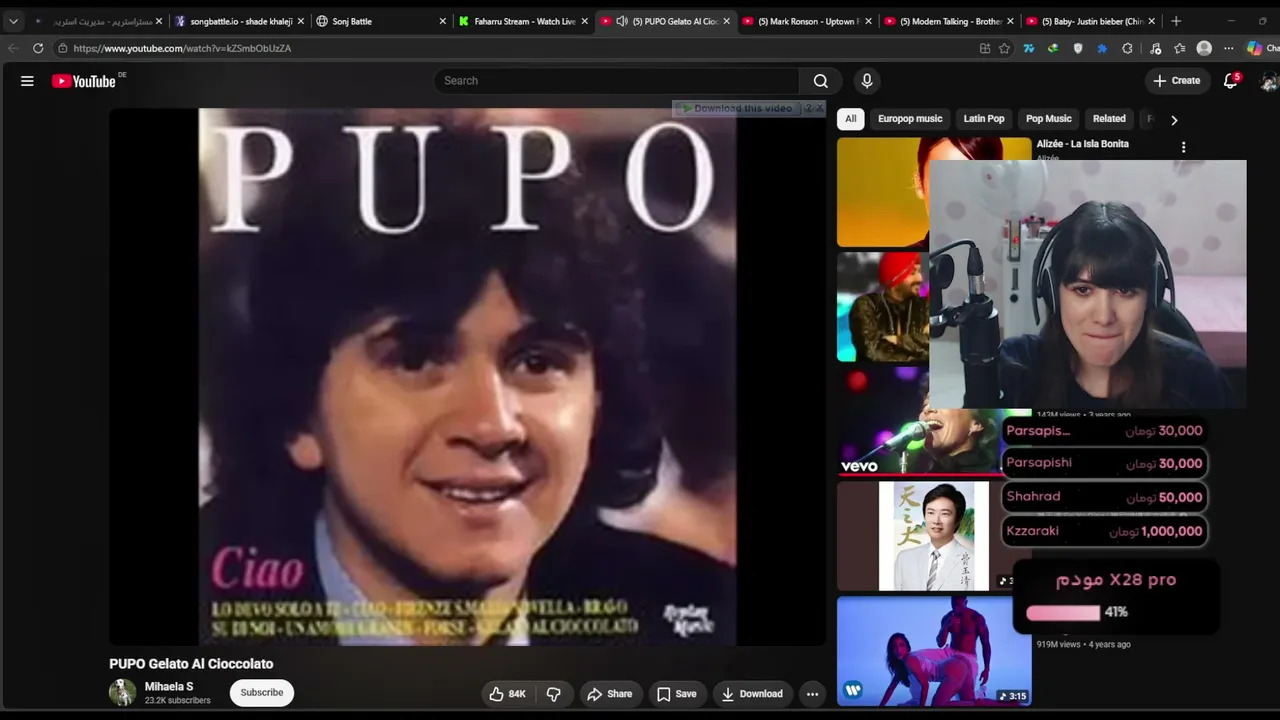Open Alizée La Isla Bonita thumbnail

[x=884, y=192]
